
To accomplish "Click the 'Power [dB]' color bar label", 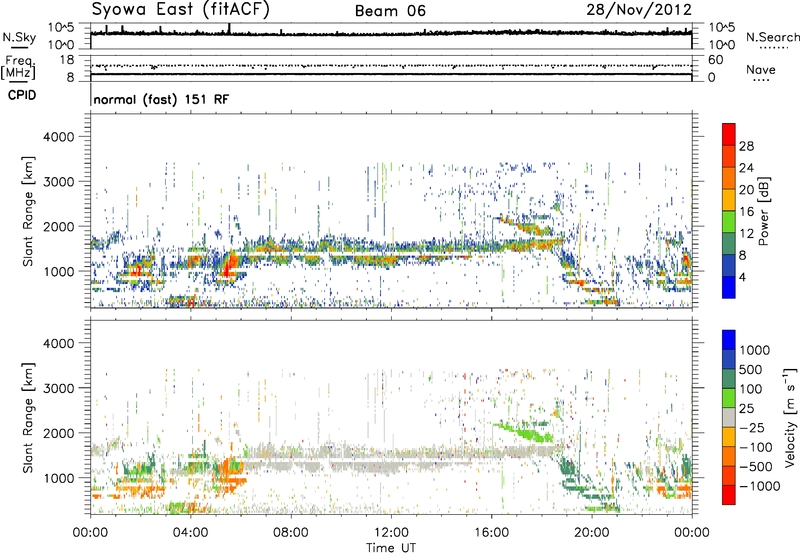I will coord(764,211).
